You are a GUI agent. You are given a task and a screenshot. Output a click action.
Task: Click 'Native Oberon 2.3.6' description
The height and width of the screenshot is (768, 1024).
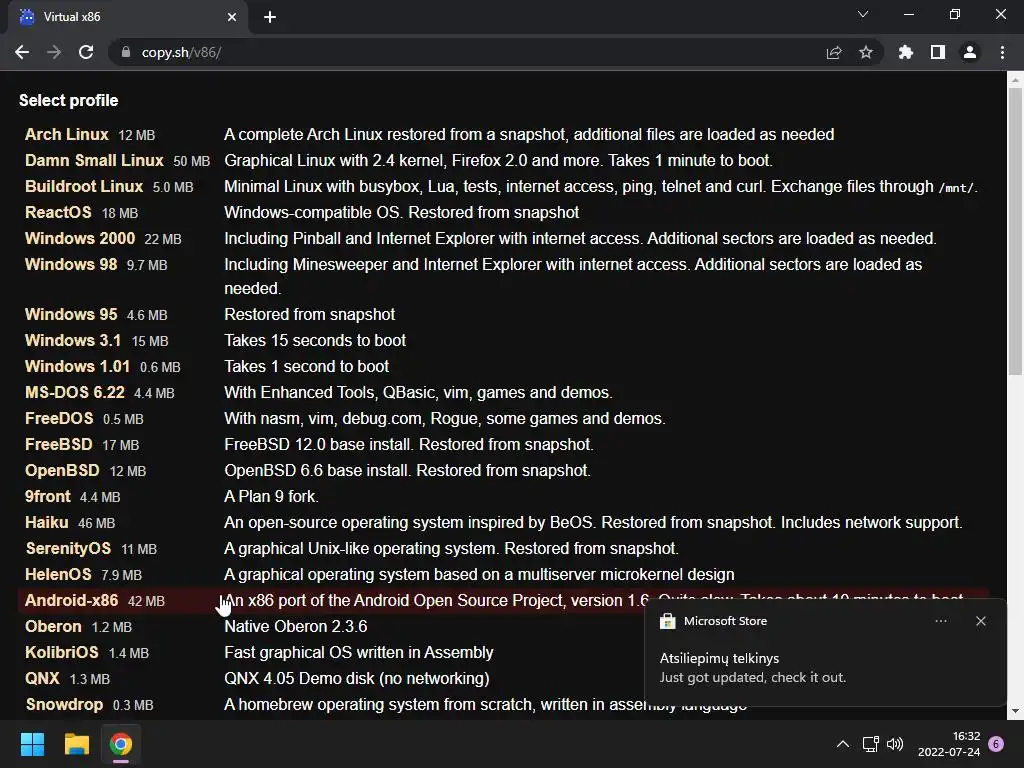tap(295, 626)
